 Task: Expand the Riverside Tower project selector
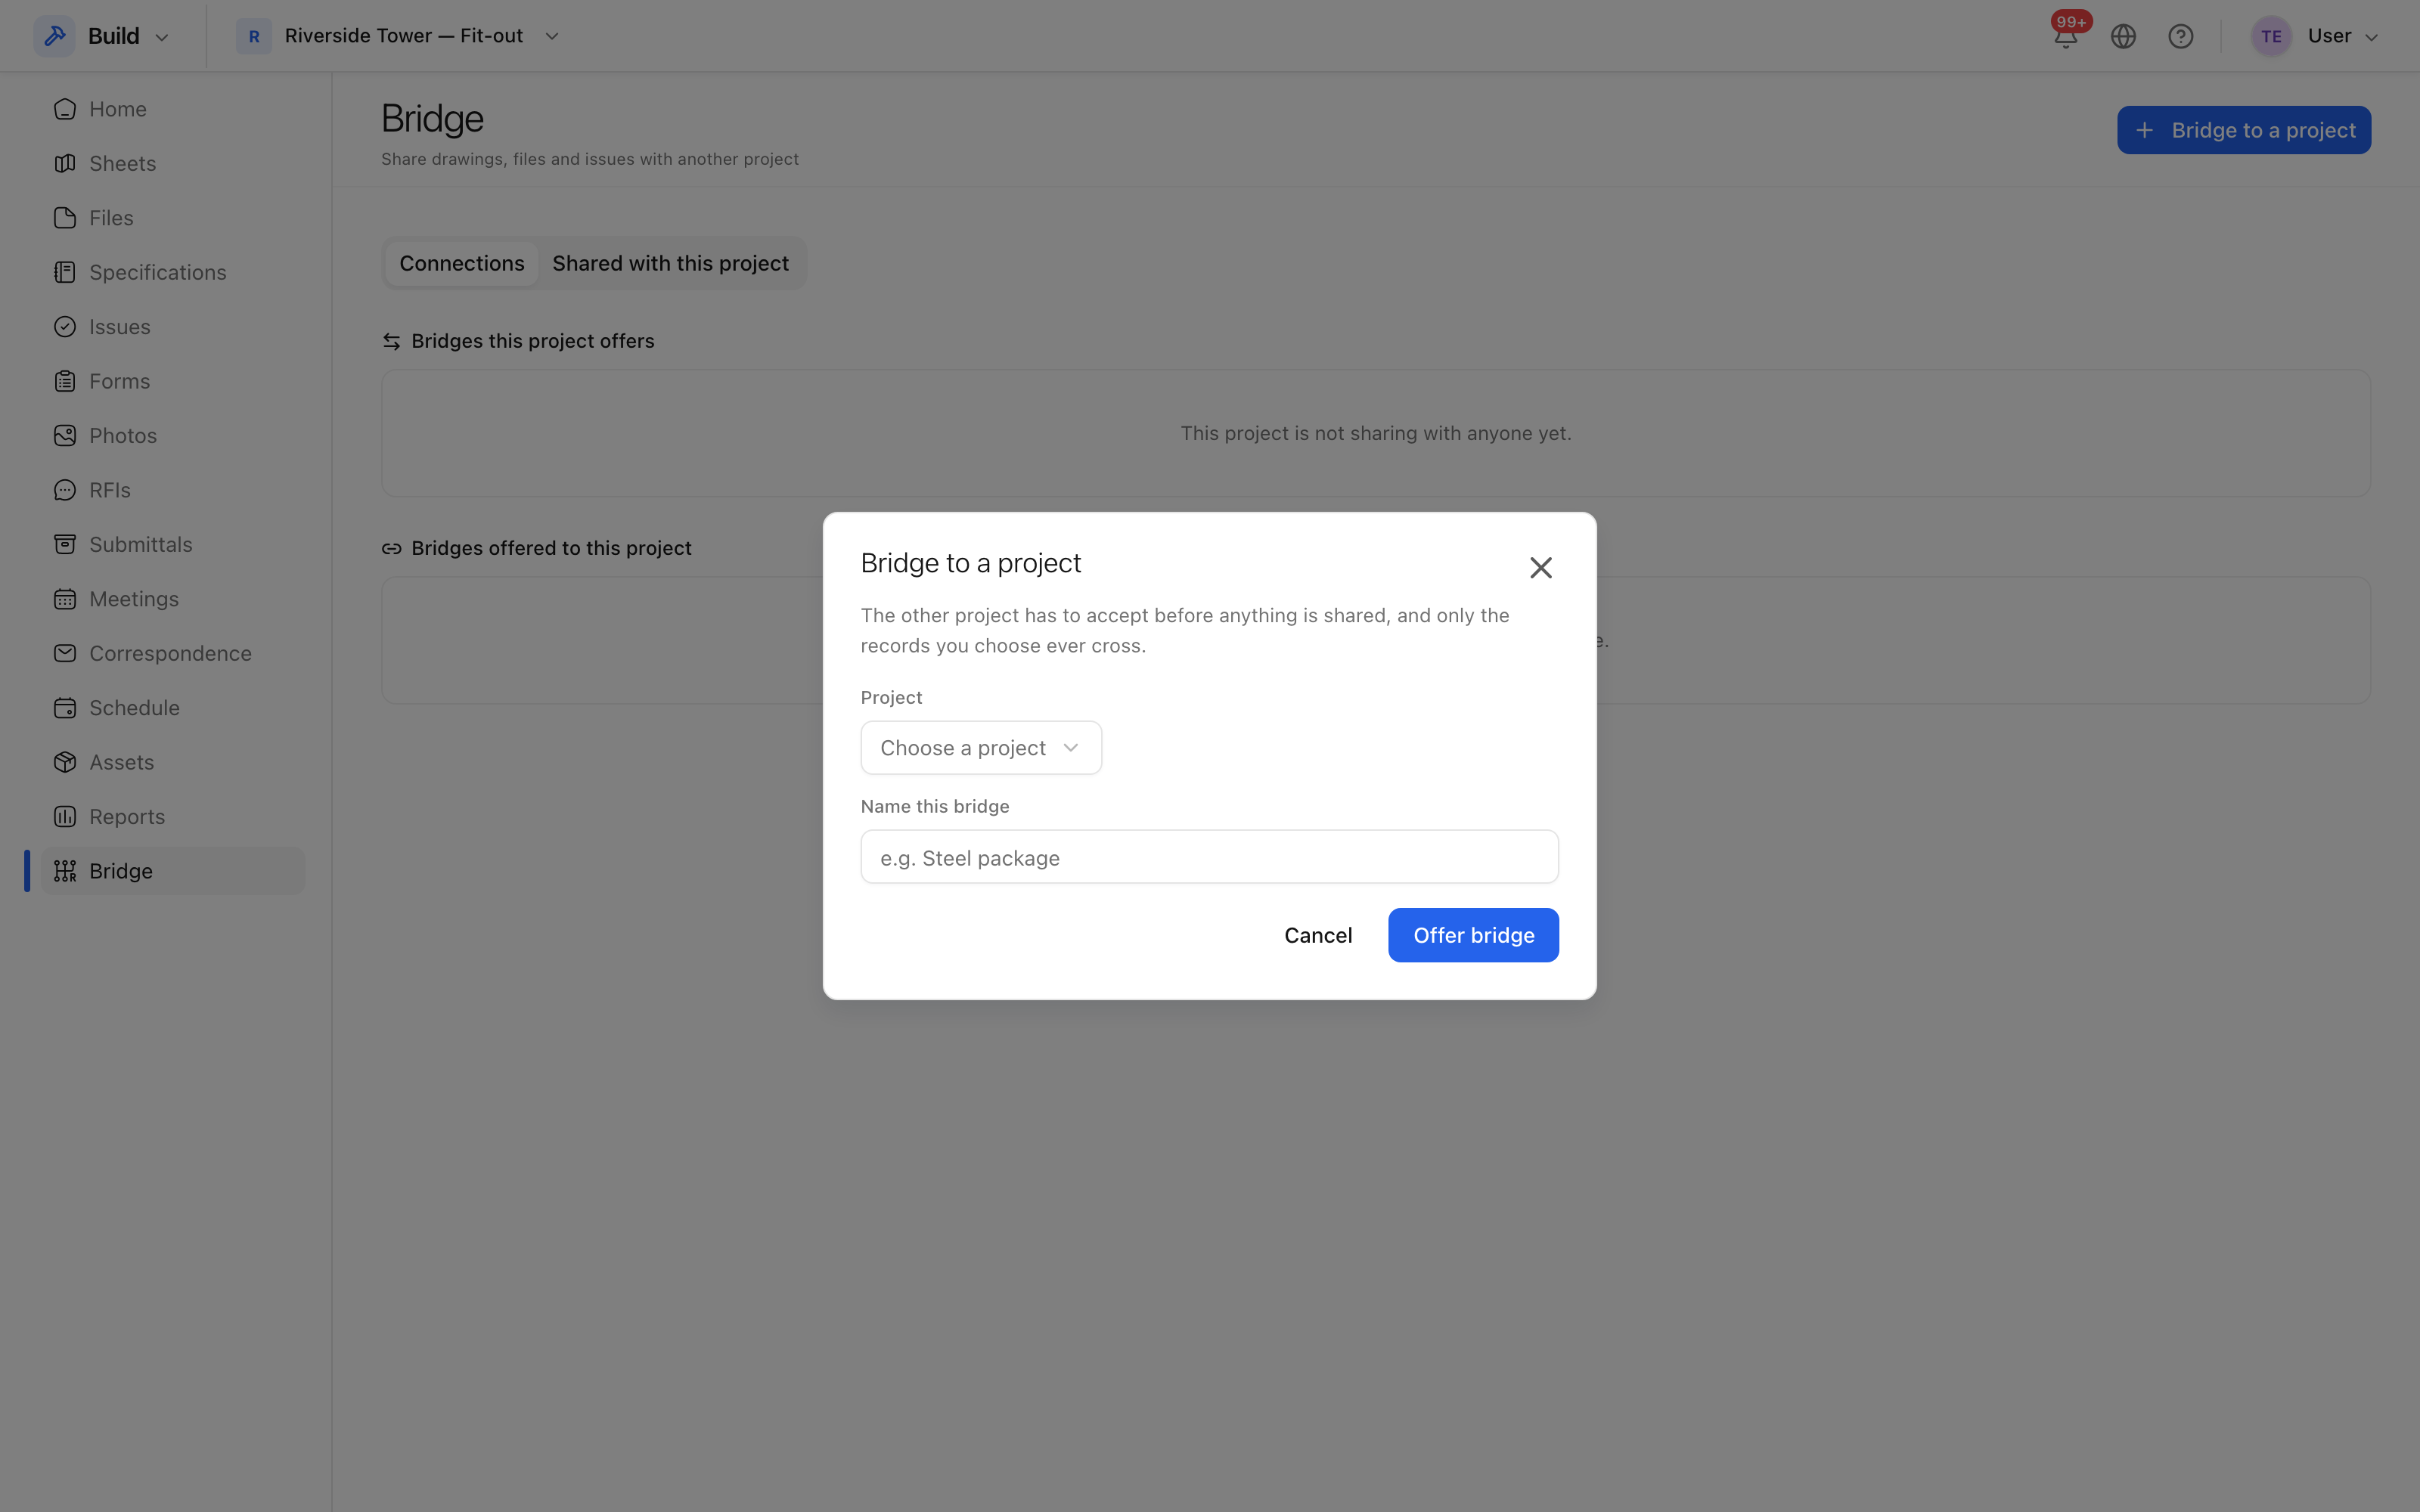(x=398, y=36)
